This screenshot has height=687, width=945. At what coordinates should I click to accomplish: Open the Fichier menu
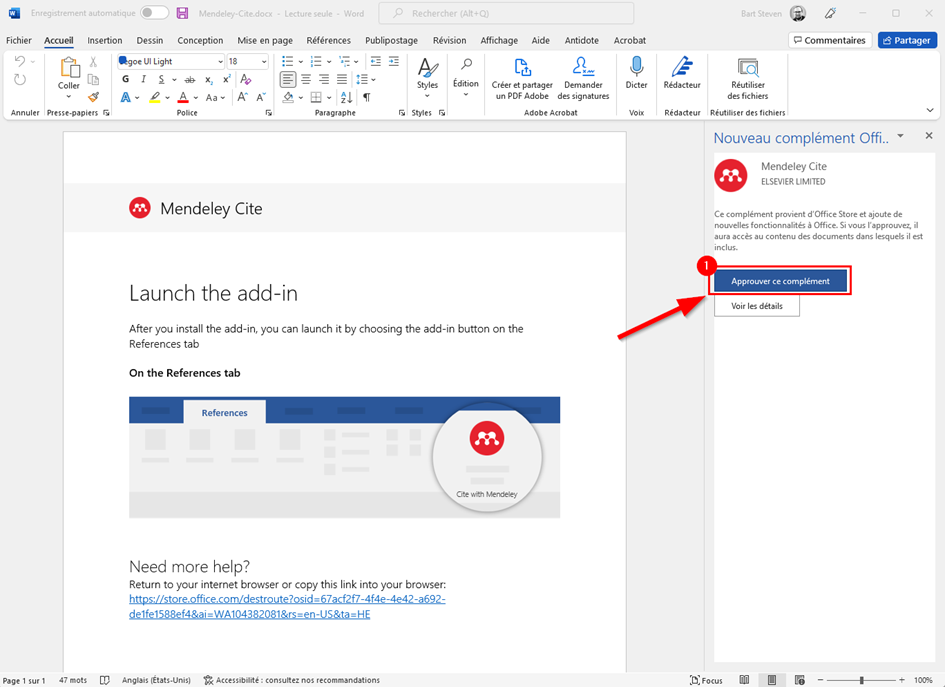19,40
